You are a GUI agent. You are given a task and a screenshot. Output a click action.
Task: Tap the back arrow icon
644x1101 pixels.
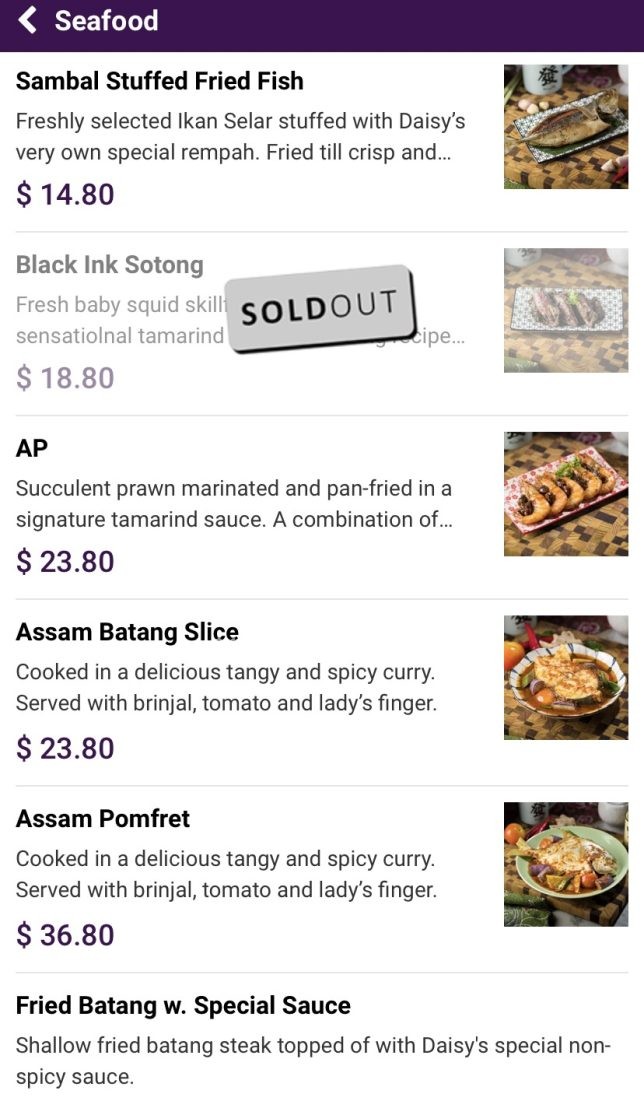(x=28, y=20)
